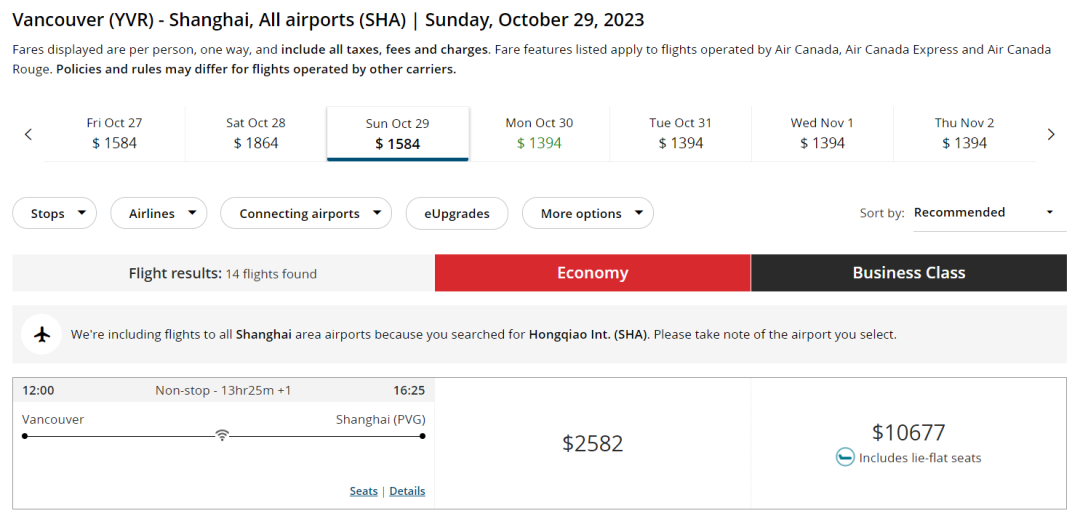Open the More options dropdown
The image size is (1080, 516).
point(588,213)
